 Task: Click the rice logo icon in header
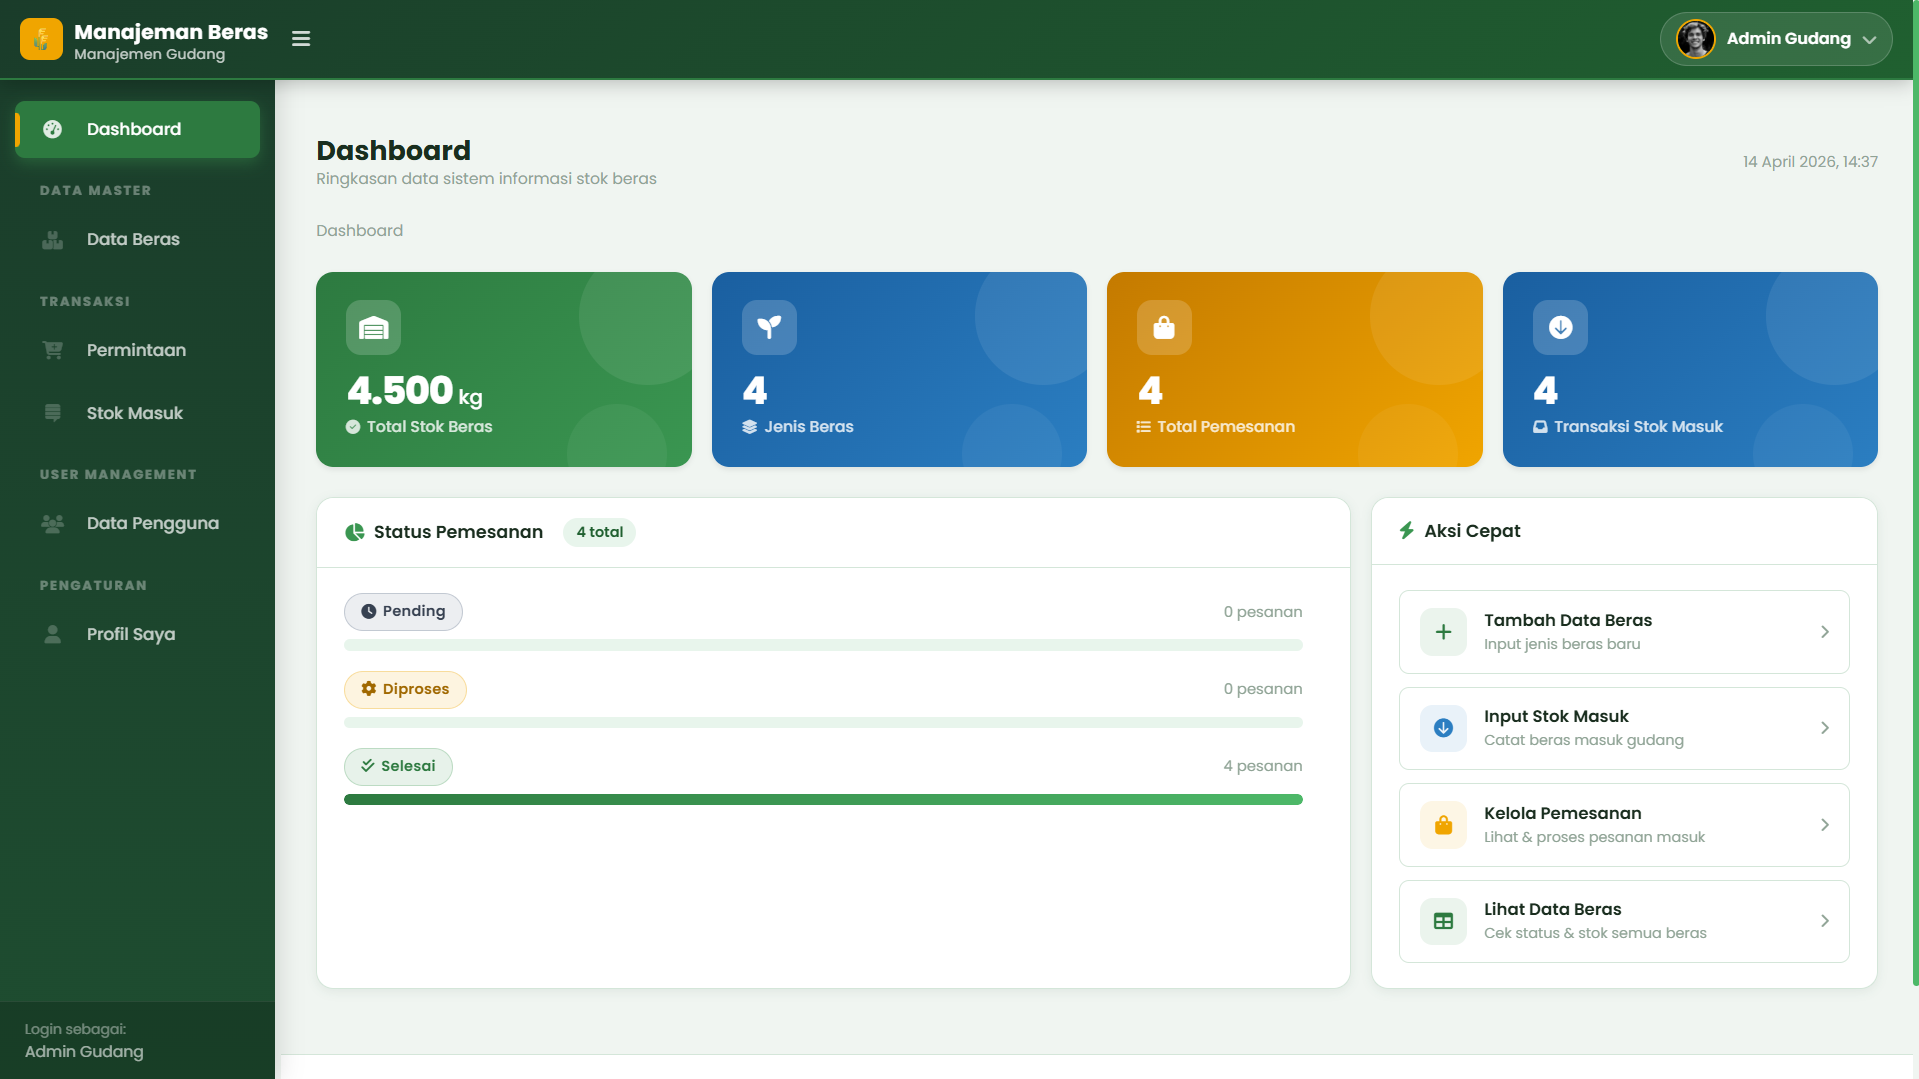tap(41, 39)
